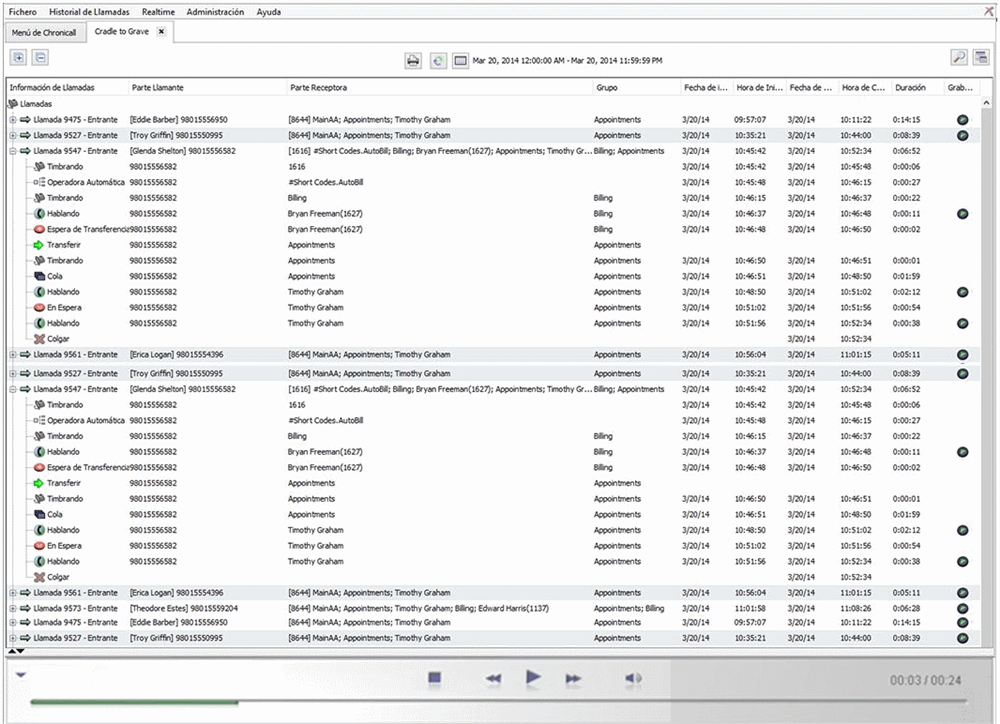Viewport: 1000px width, 724px height.
Task: Sort by the Parte Receptora column header
Action: (439, 87)
